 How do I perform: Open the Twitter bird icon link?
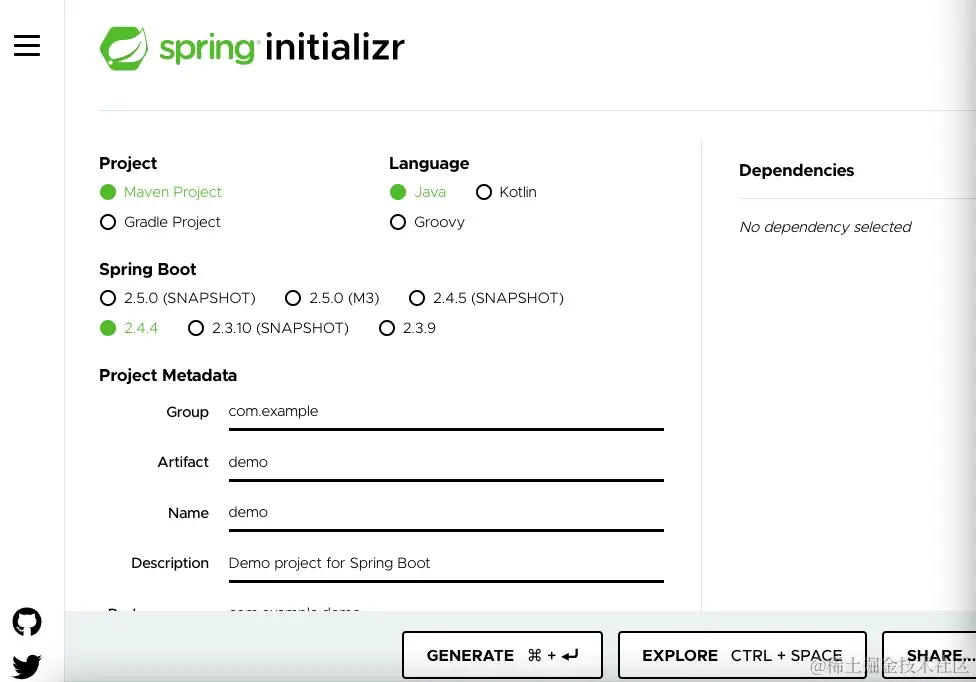tap(27, 666)
